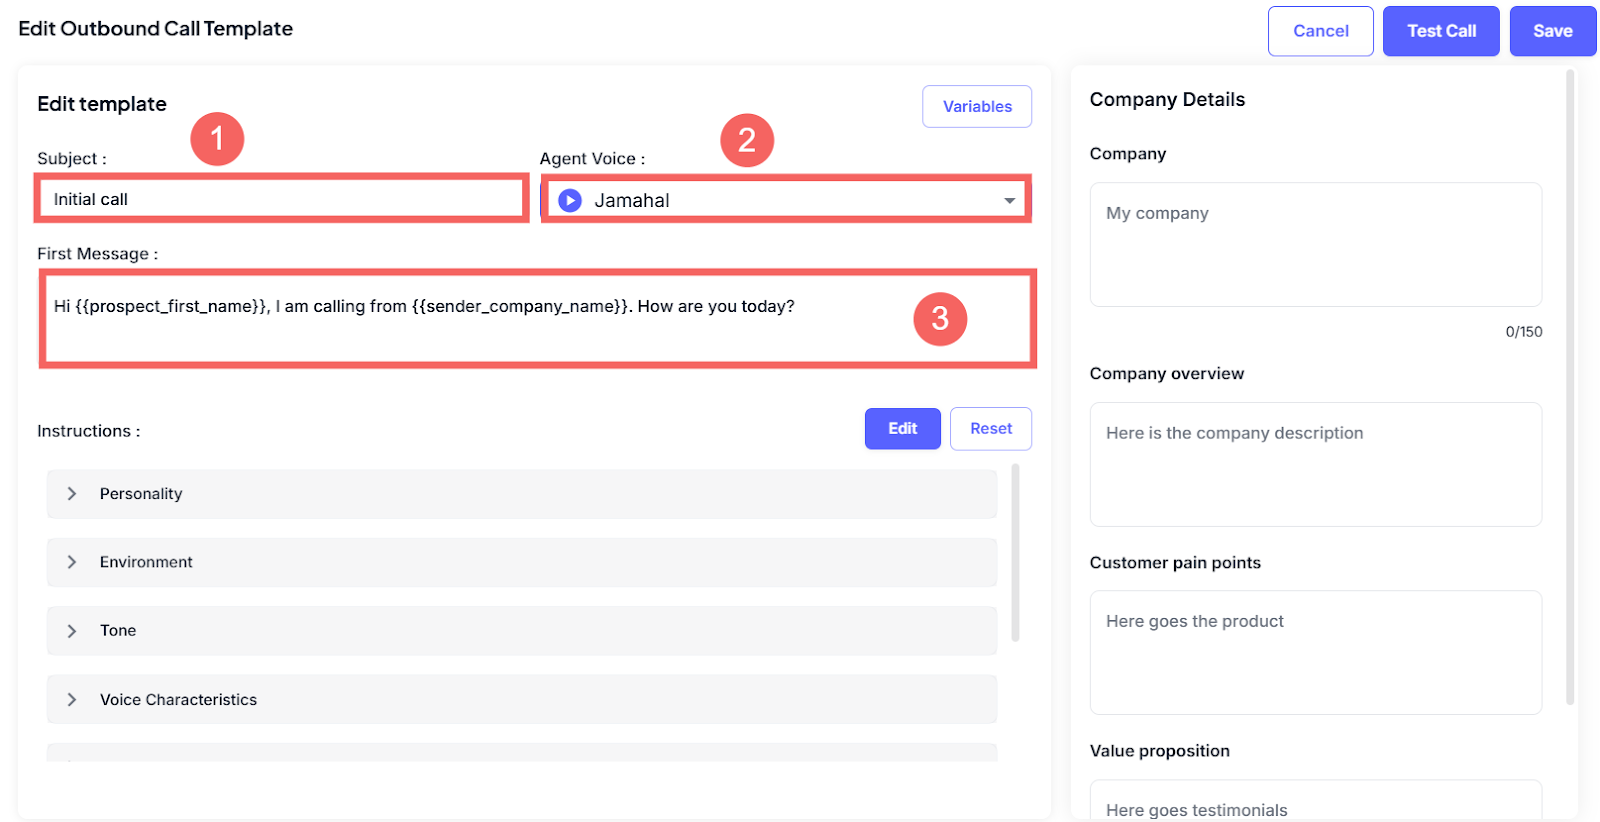Click the Subject input field
This screenshot has height=822, width=1600.
pos(280,199)
